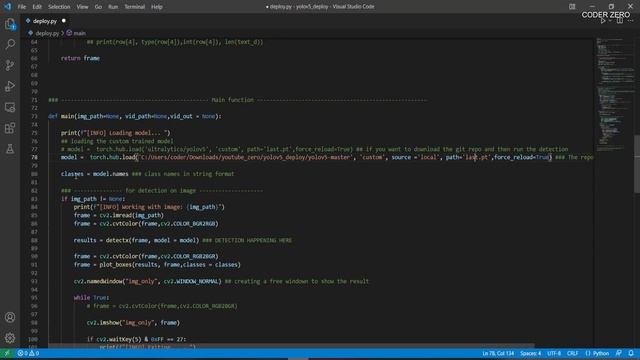
Task: Select the deploy.py editor tab
Action: (45, 21)
